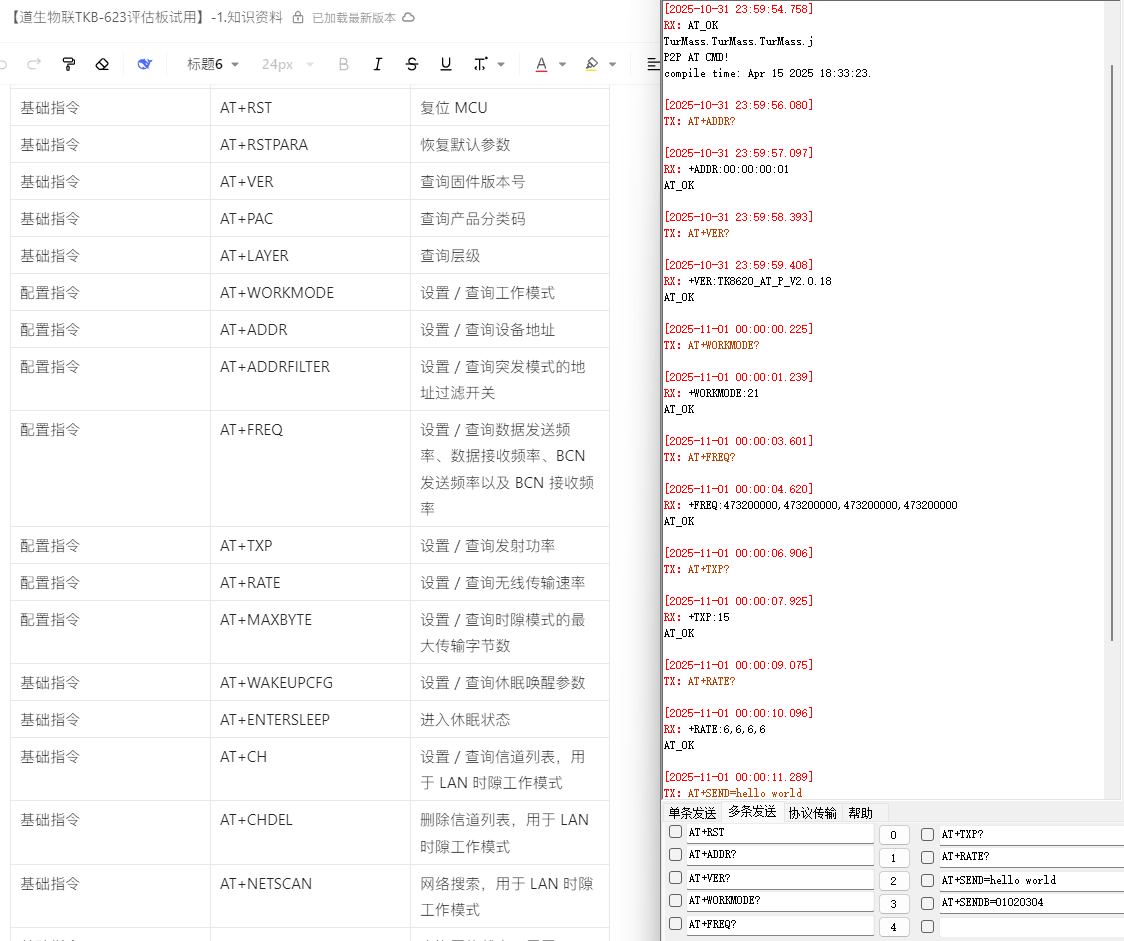
Task: Open the 帮助 tab
Action: click(860, 813)
